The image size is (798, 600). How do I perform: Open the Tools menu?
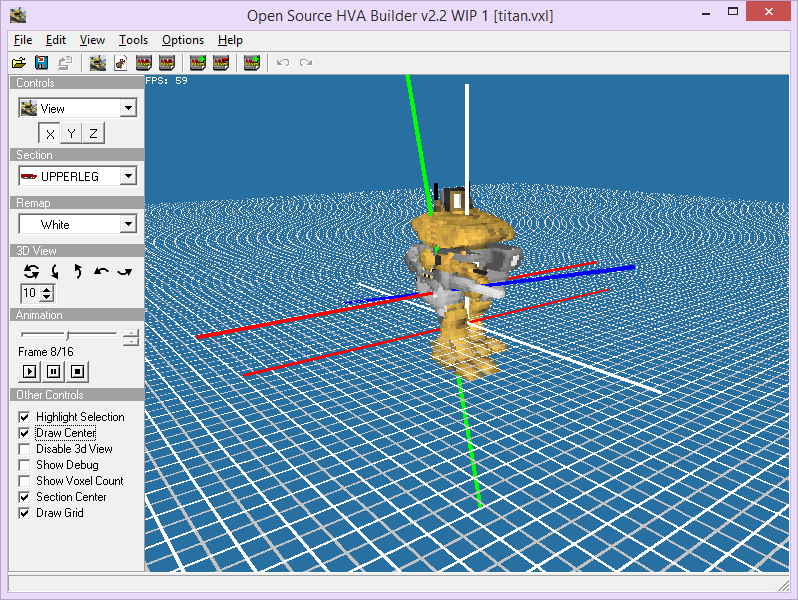[x=133, y=40]
